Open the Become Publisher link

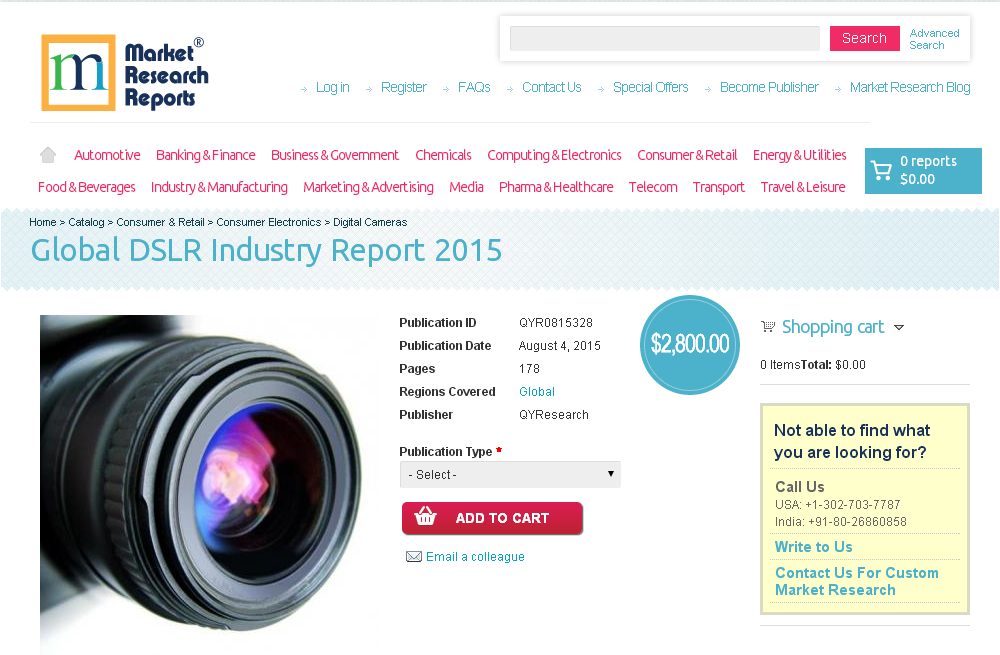[769, 87]
